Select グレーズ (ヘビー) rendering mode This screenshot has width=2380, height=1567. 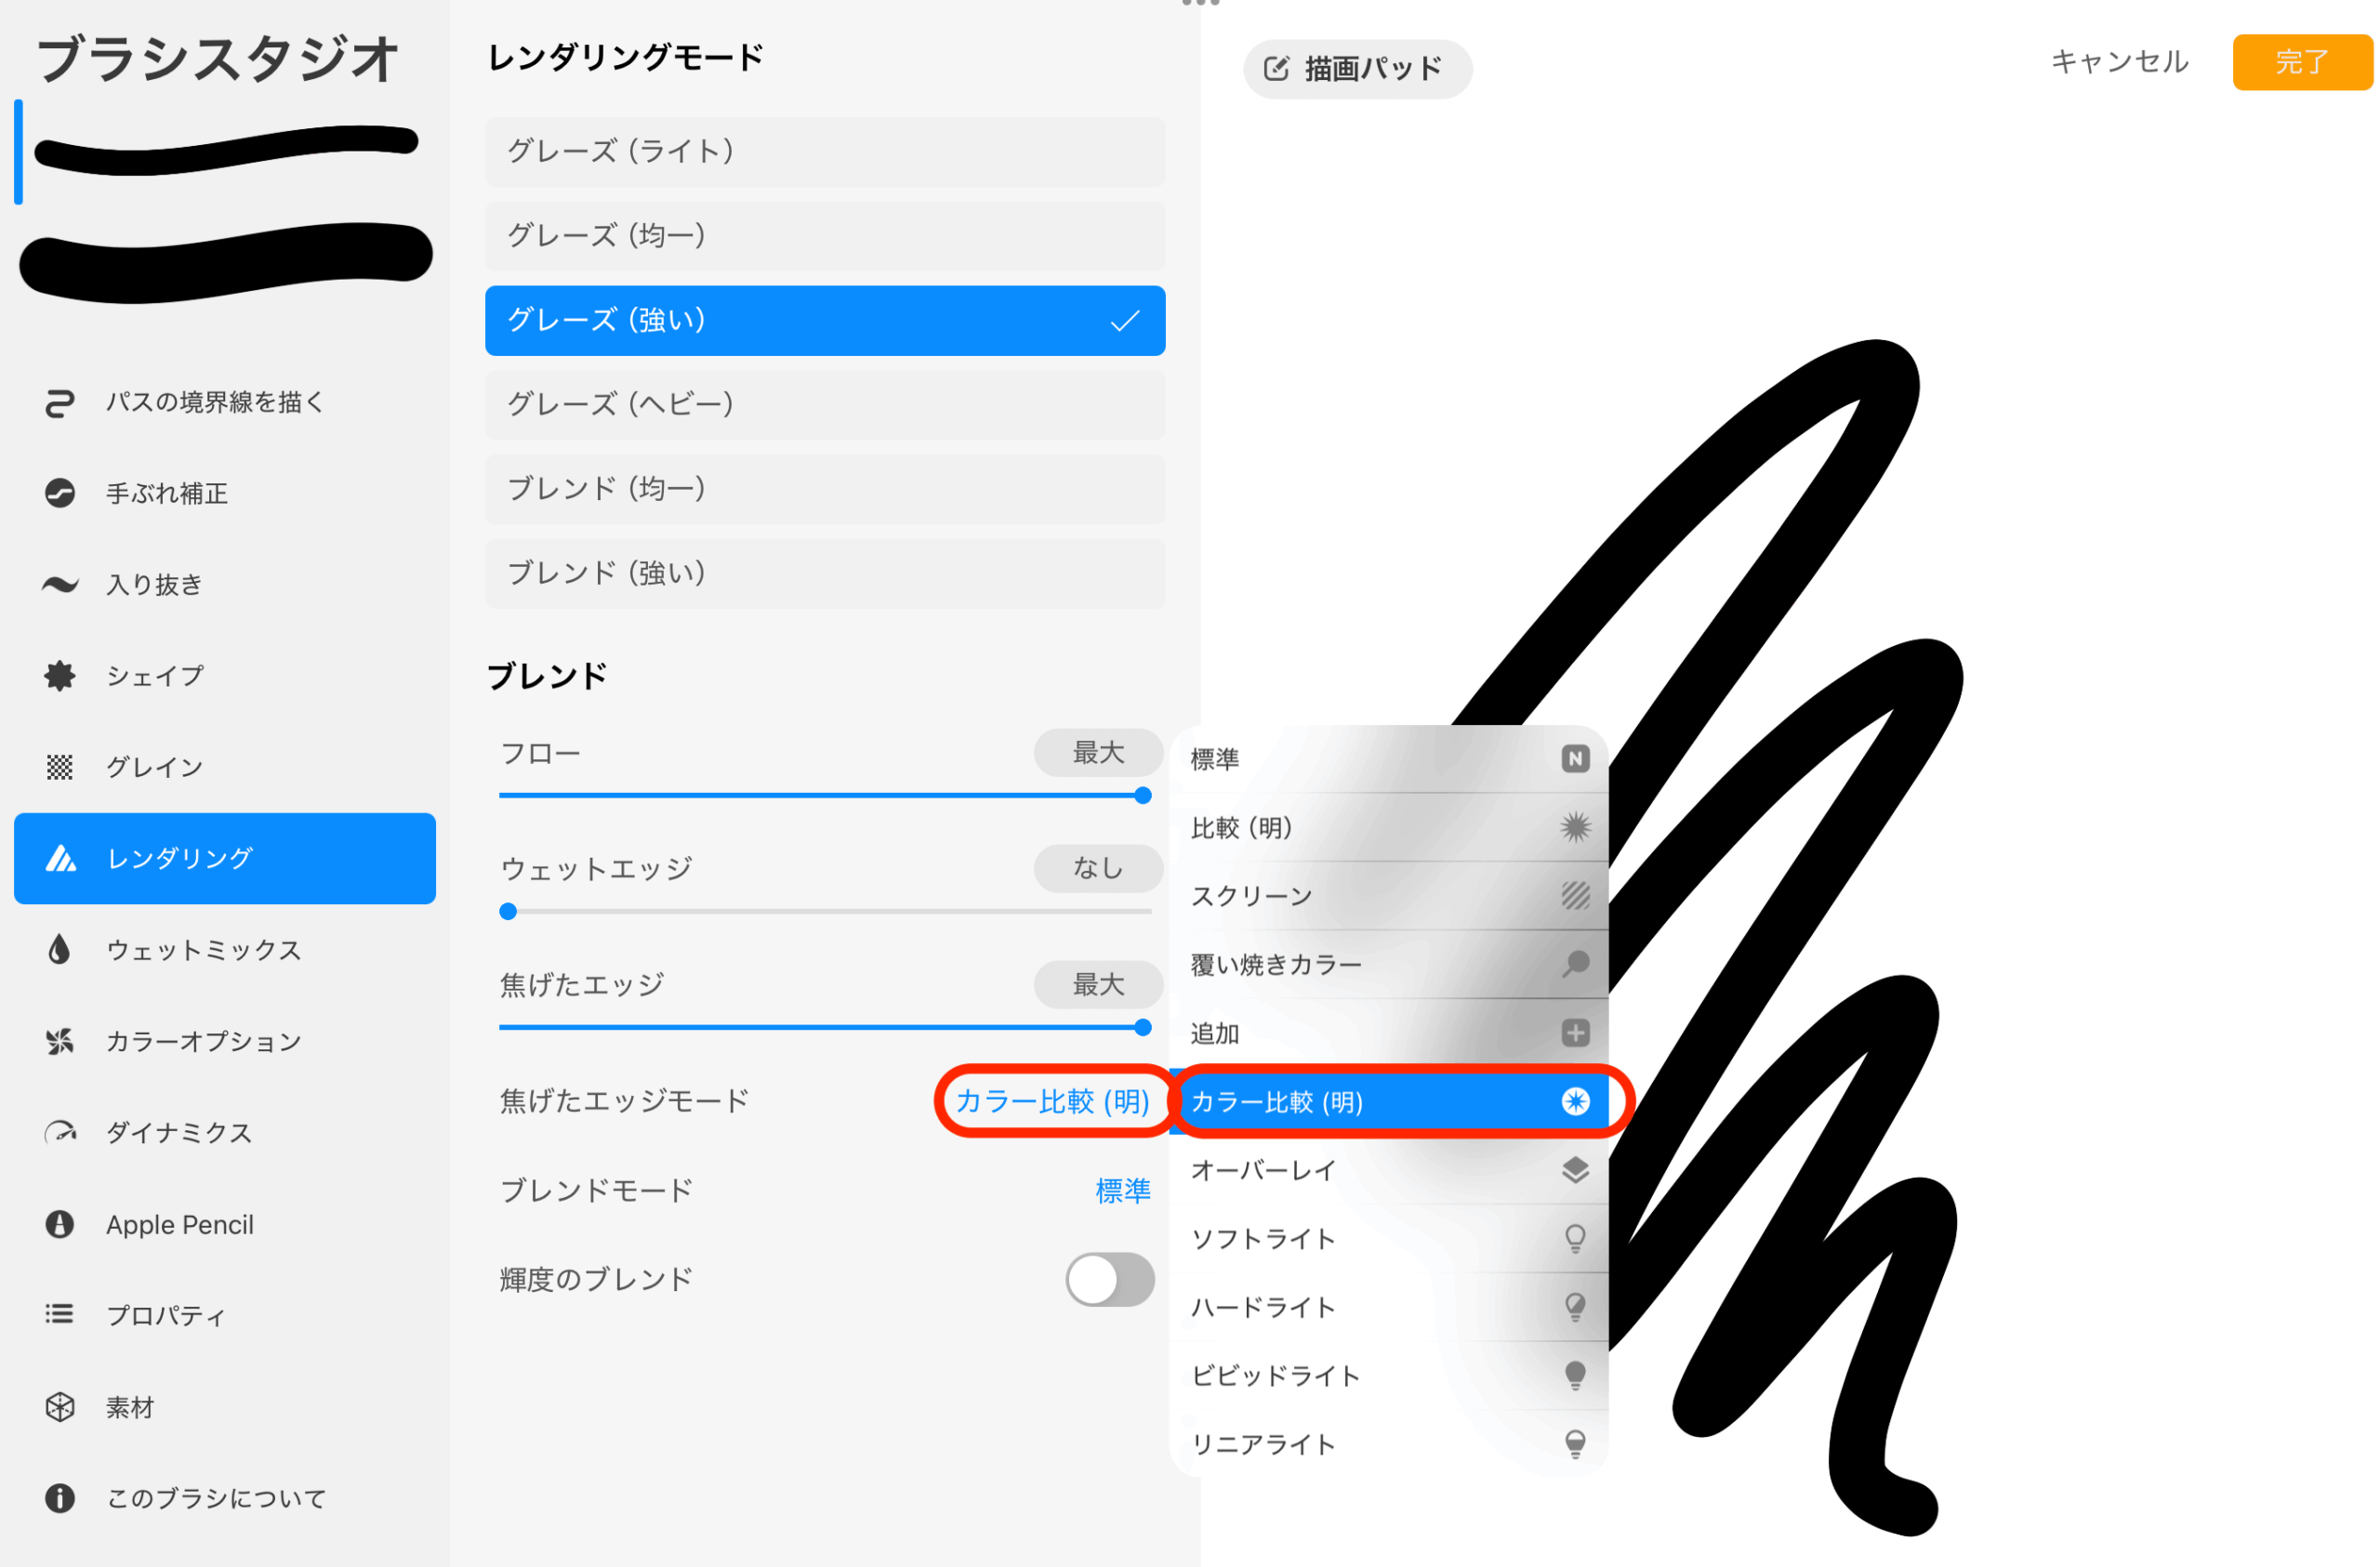pyautogui.click(x=825, y=405)
